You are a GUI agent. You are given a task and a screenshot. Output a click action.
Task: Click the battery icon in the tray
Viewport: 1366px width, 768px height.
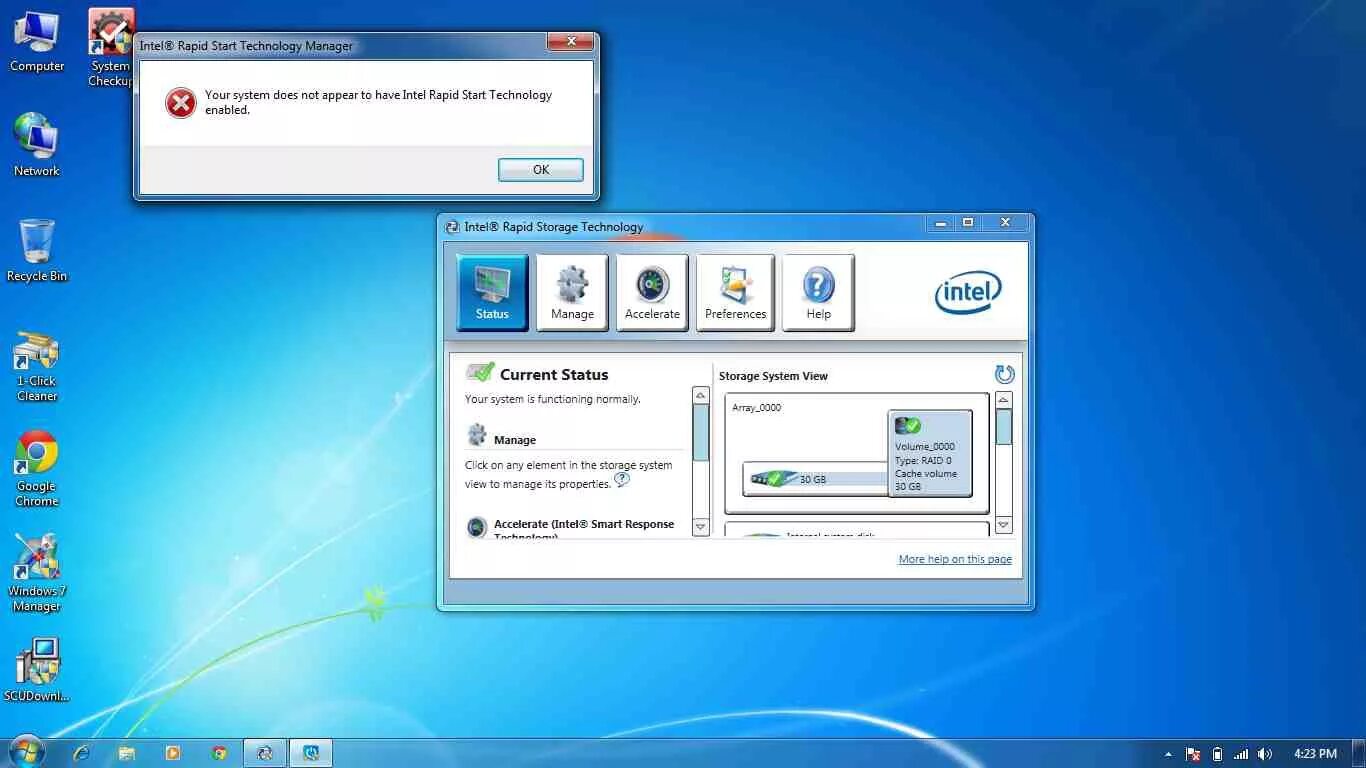pyautogui.click(x=1217, y=754)
